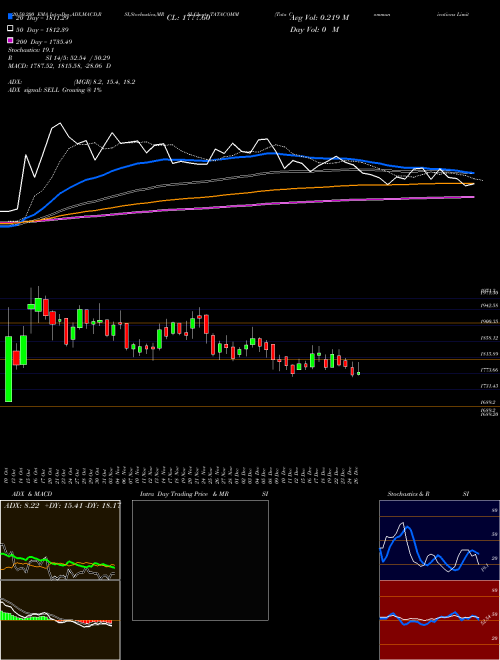Screen dimensions: 500x660
Task: Click the 32.54 value label in RSI chart
Action: pyautogui.click(x=485, y=620)
